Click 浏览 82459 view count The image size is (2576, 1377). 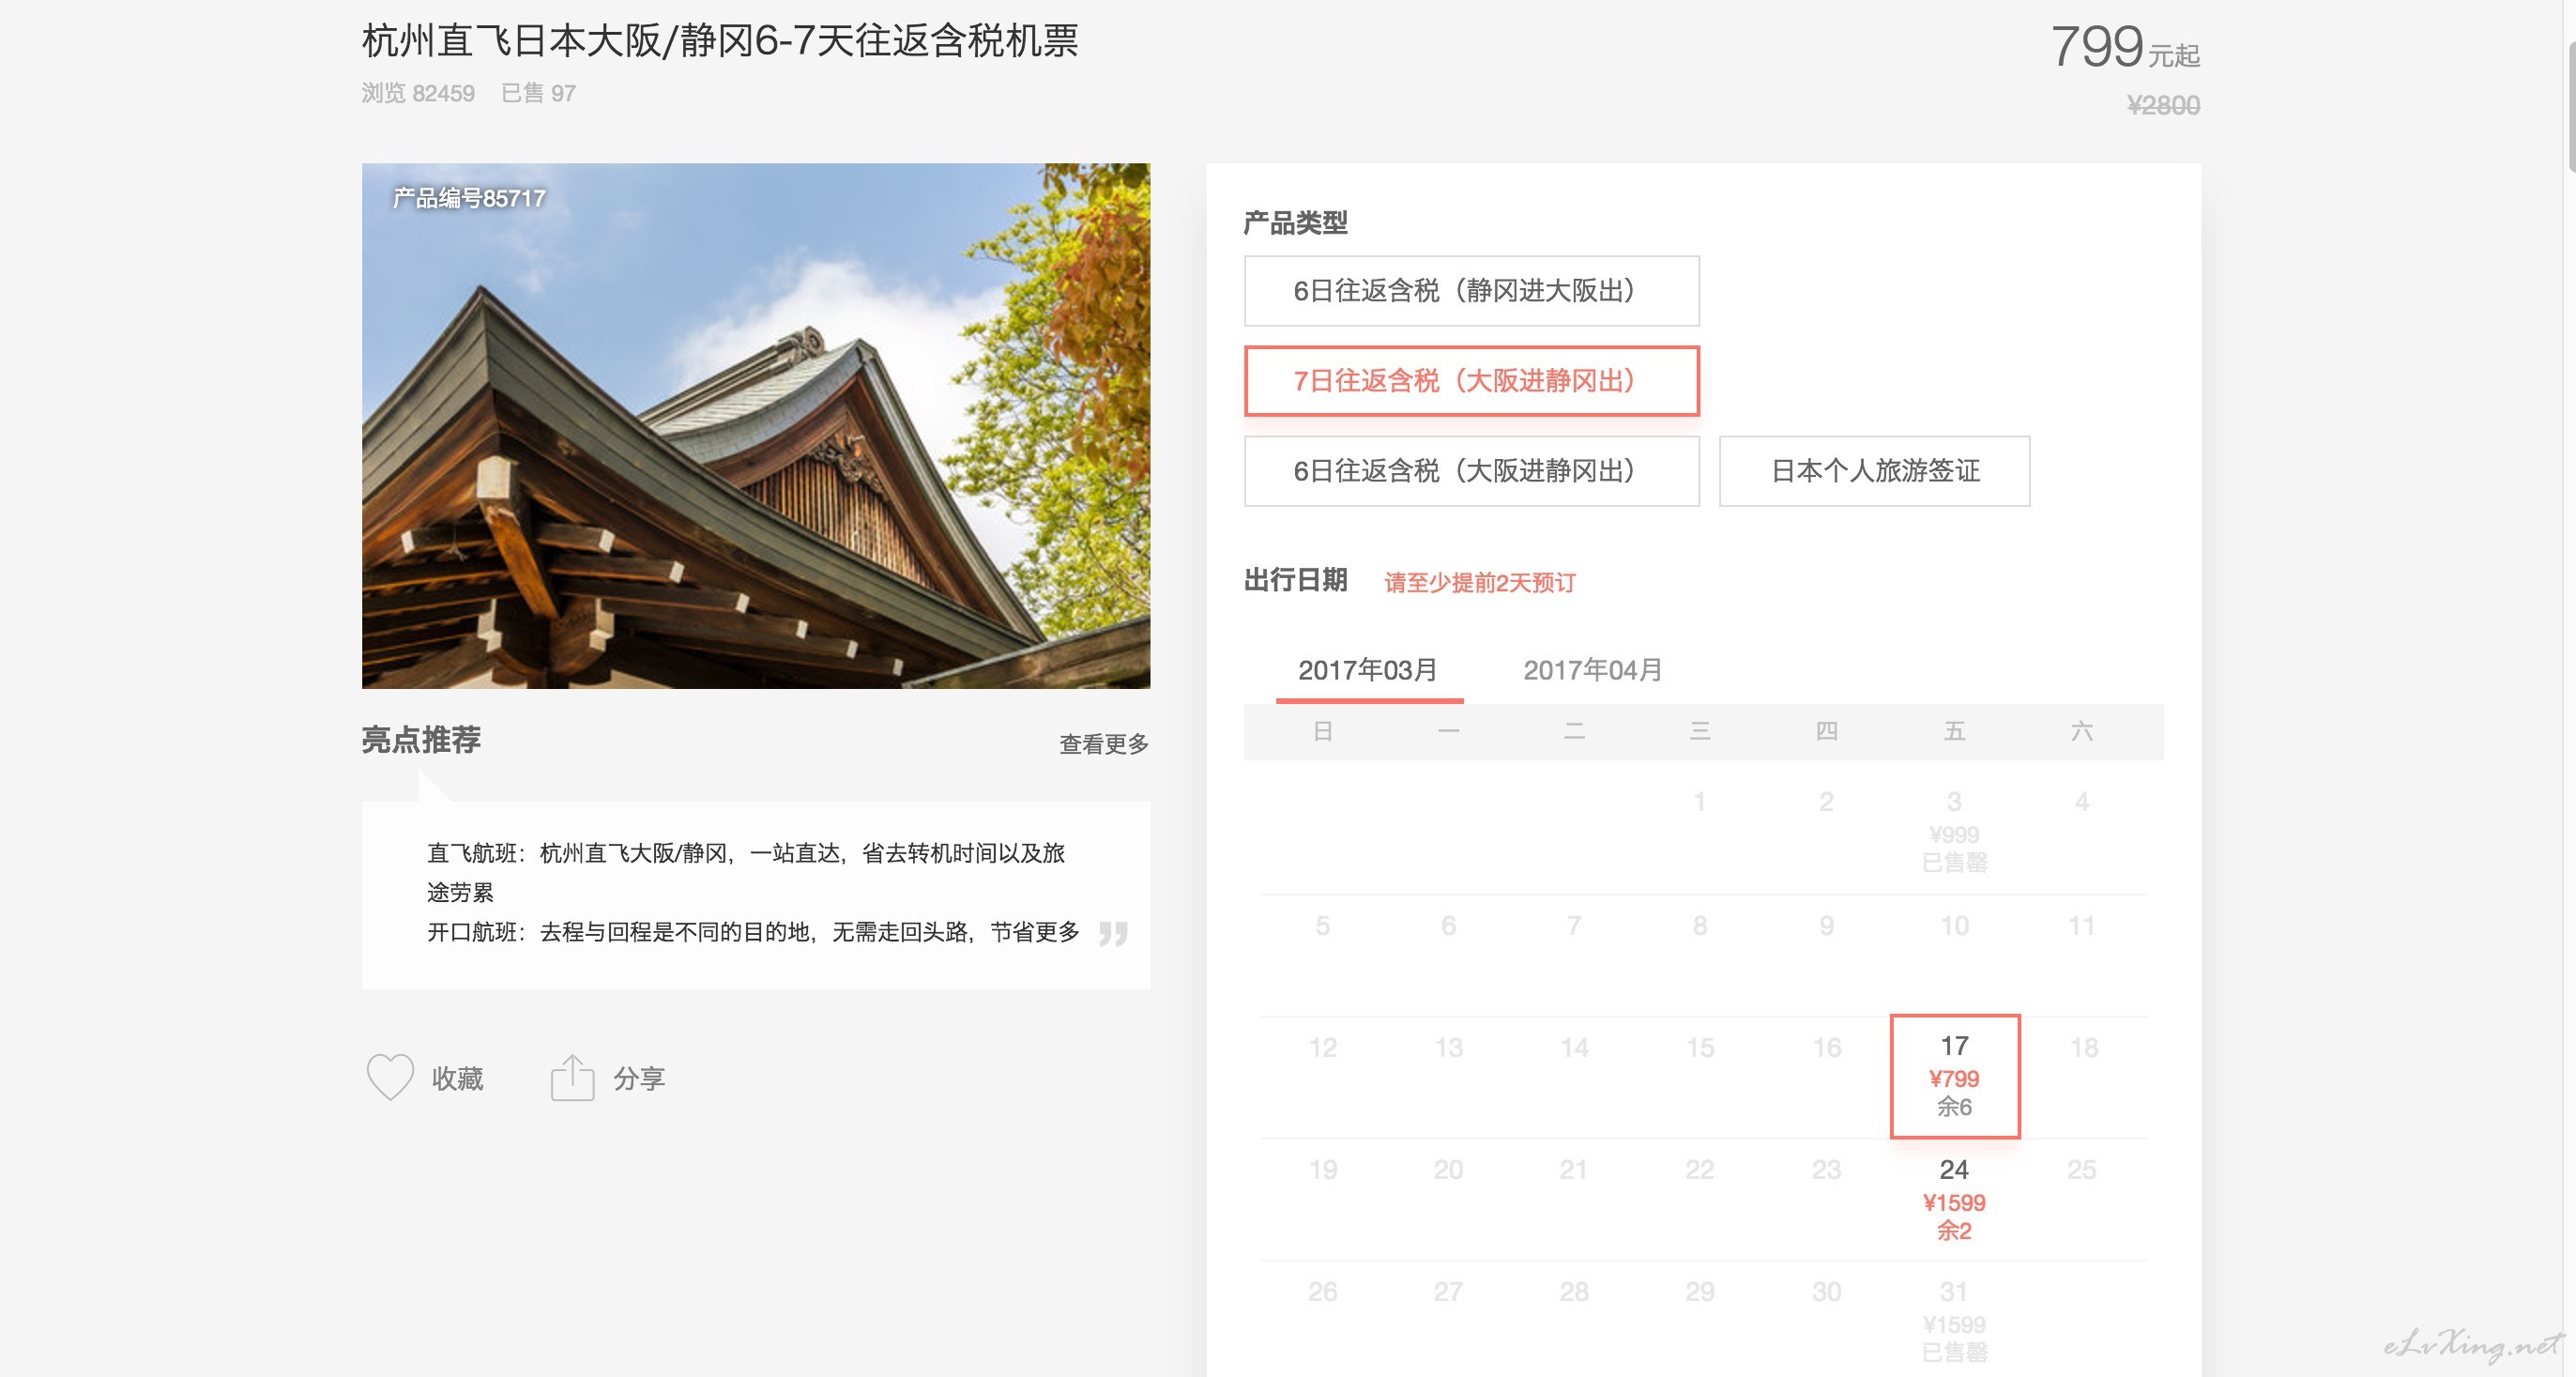tap(418, 93)
